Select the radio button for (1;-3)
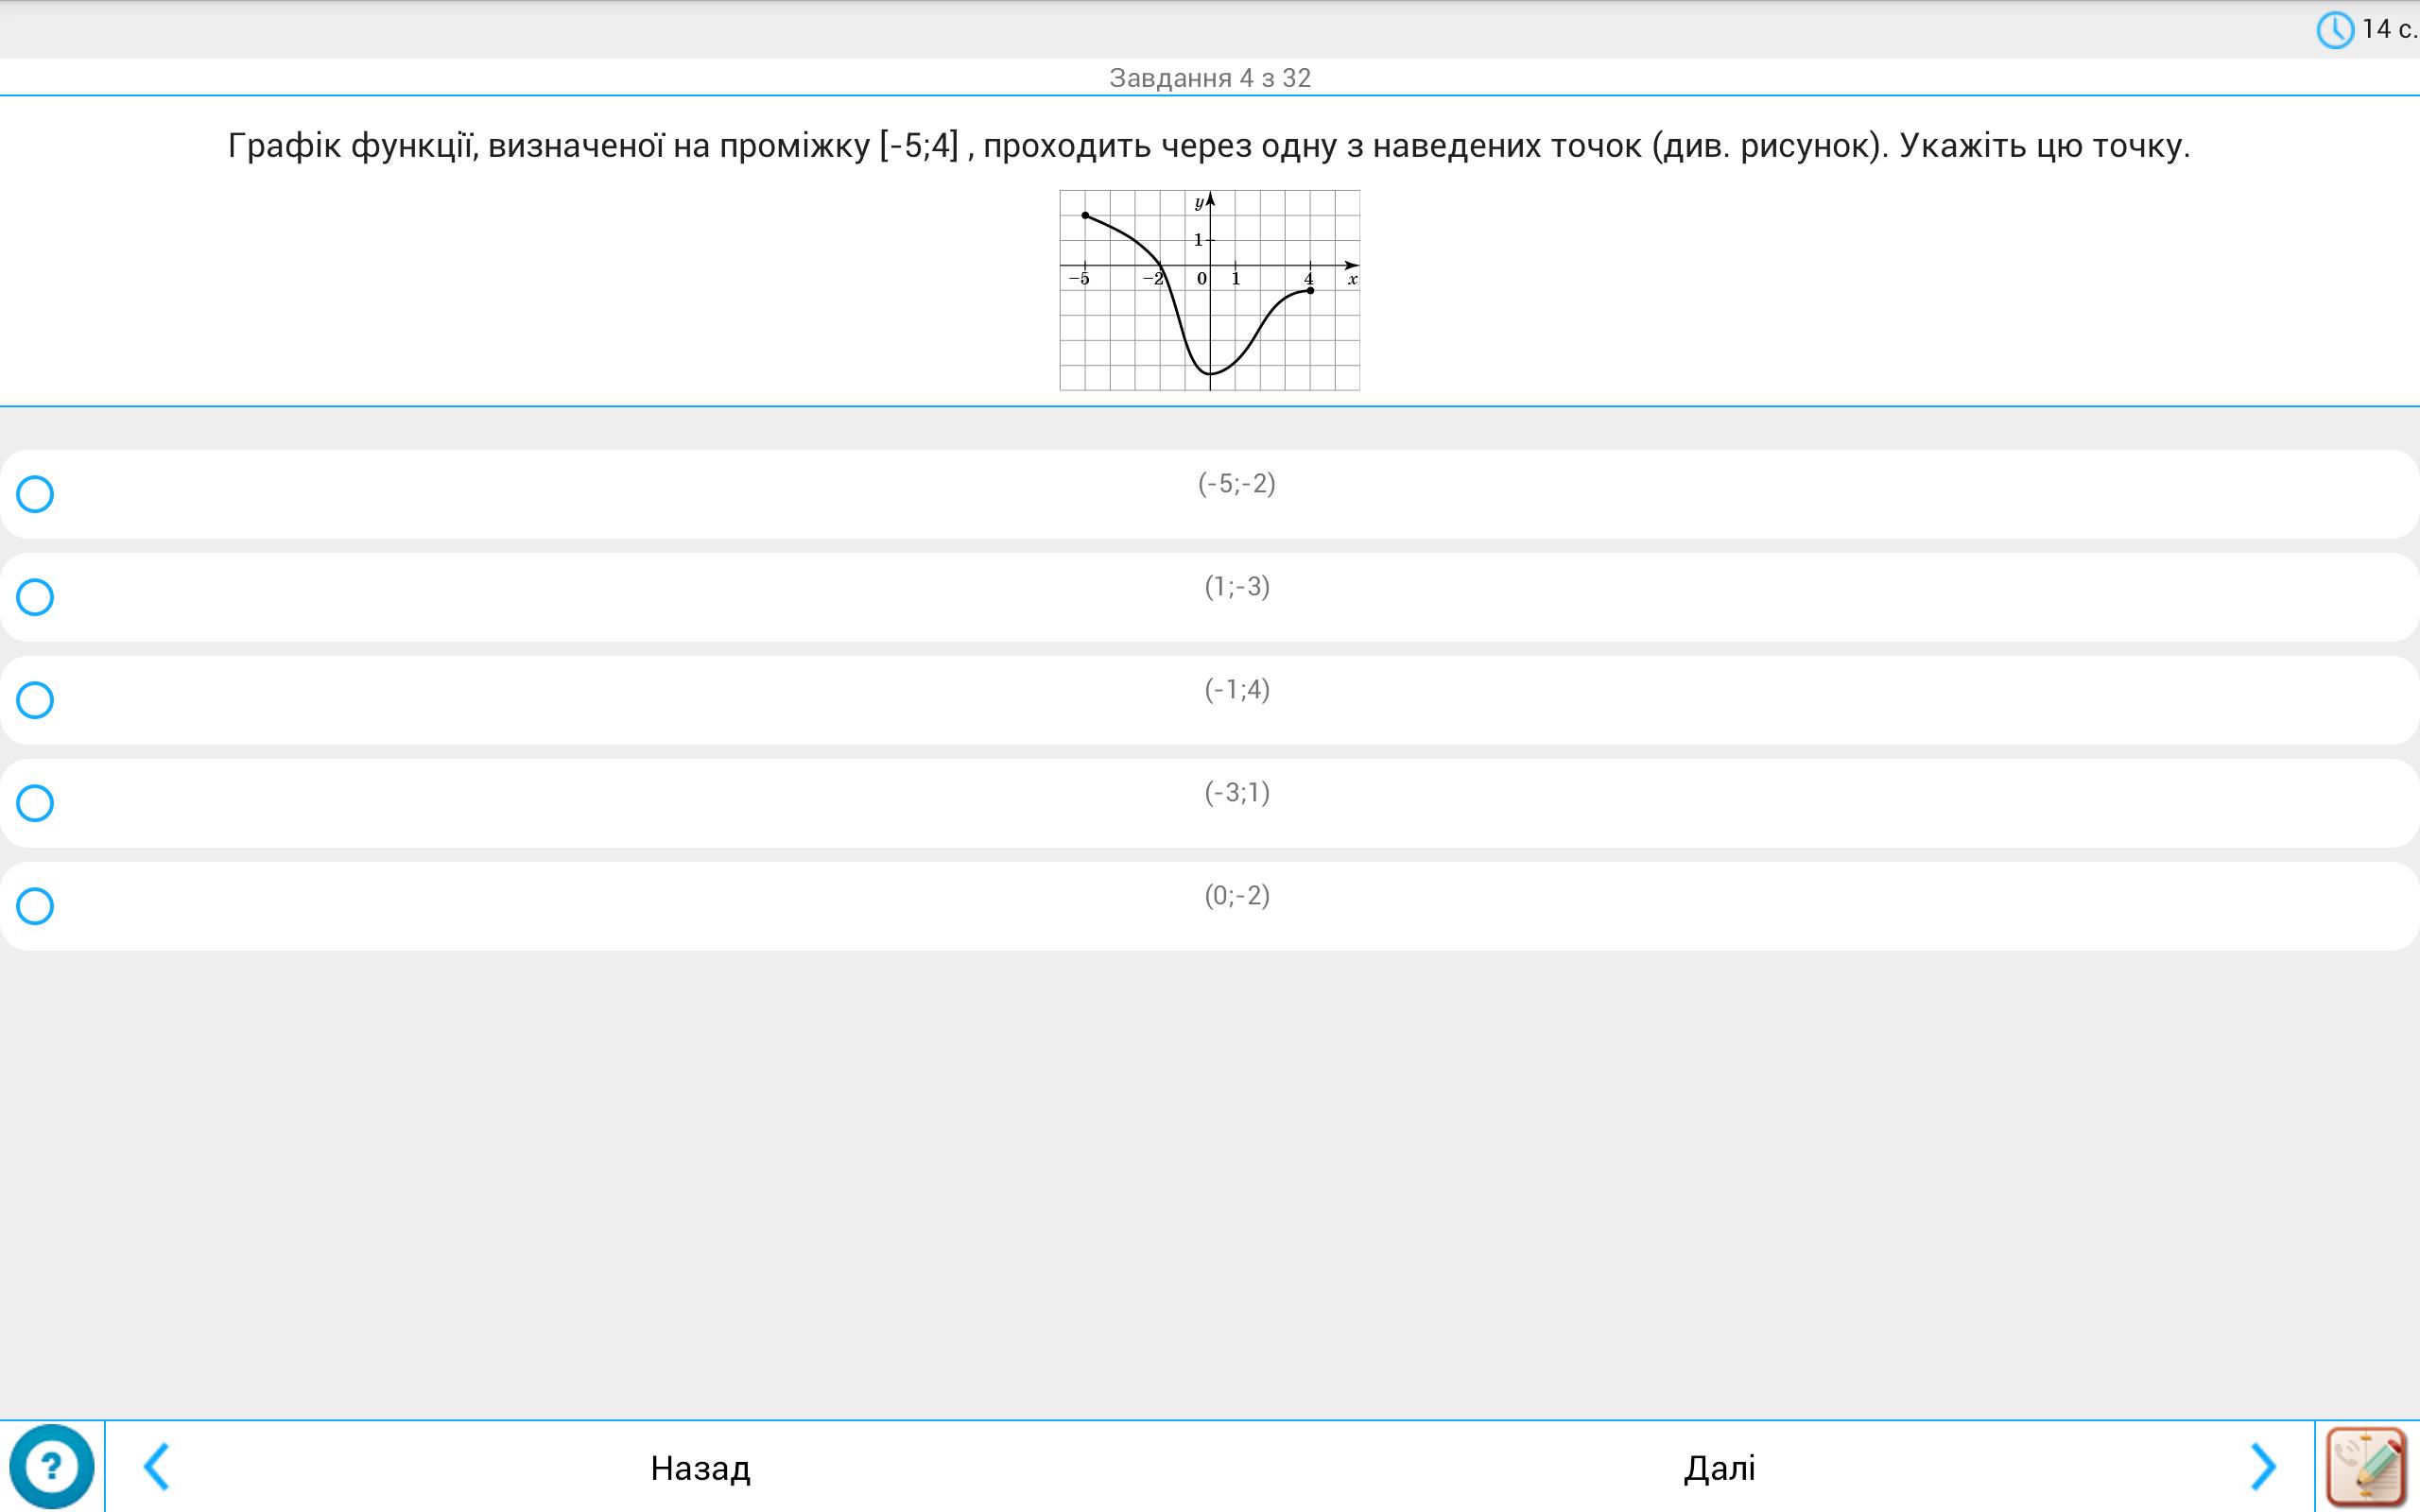 (x=35, y=597)
